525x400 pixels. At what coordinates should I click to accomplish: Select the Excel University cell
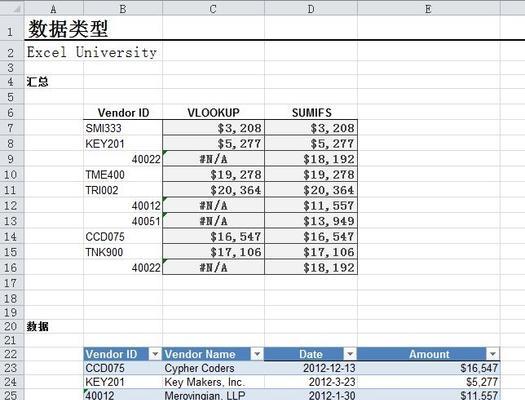coord(92,52)
